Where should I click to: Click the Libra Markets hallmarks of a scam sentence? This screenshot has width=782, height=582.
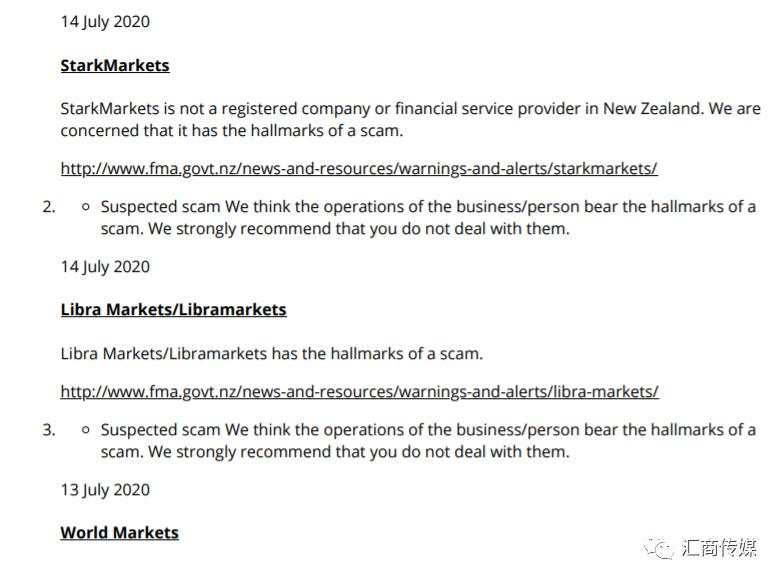pyautogui.click(x=272, y=354)
